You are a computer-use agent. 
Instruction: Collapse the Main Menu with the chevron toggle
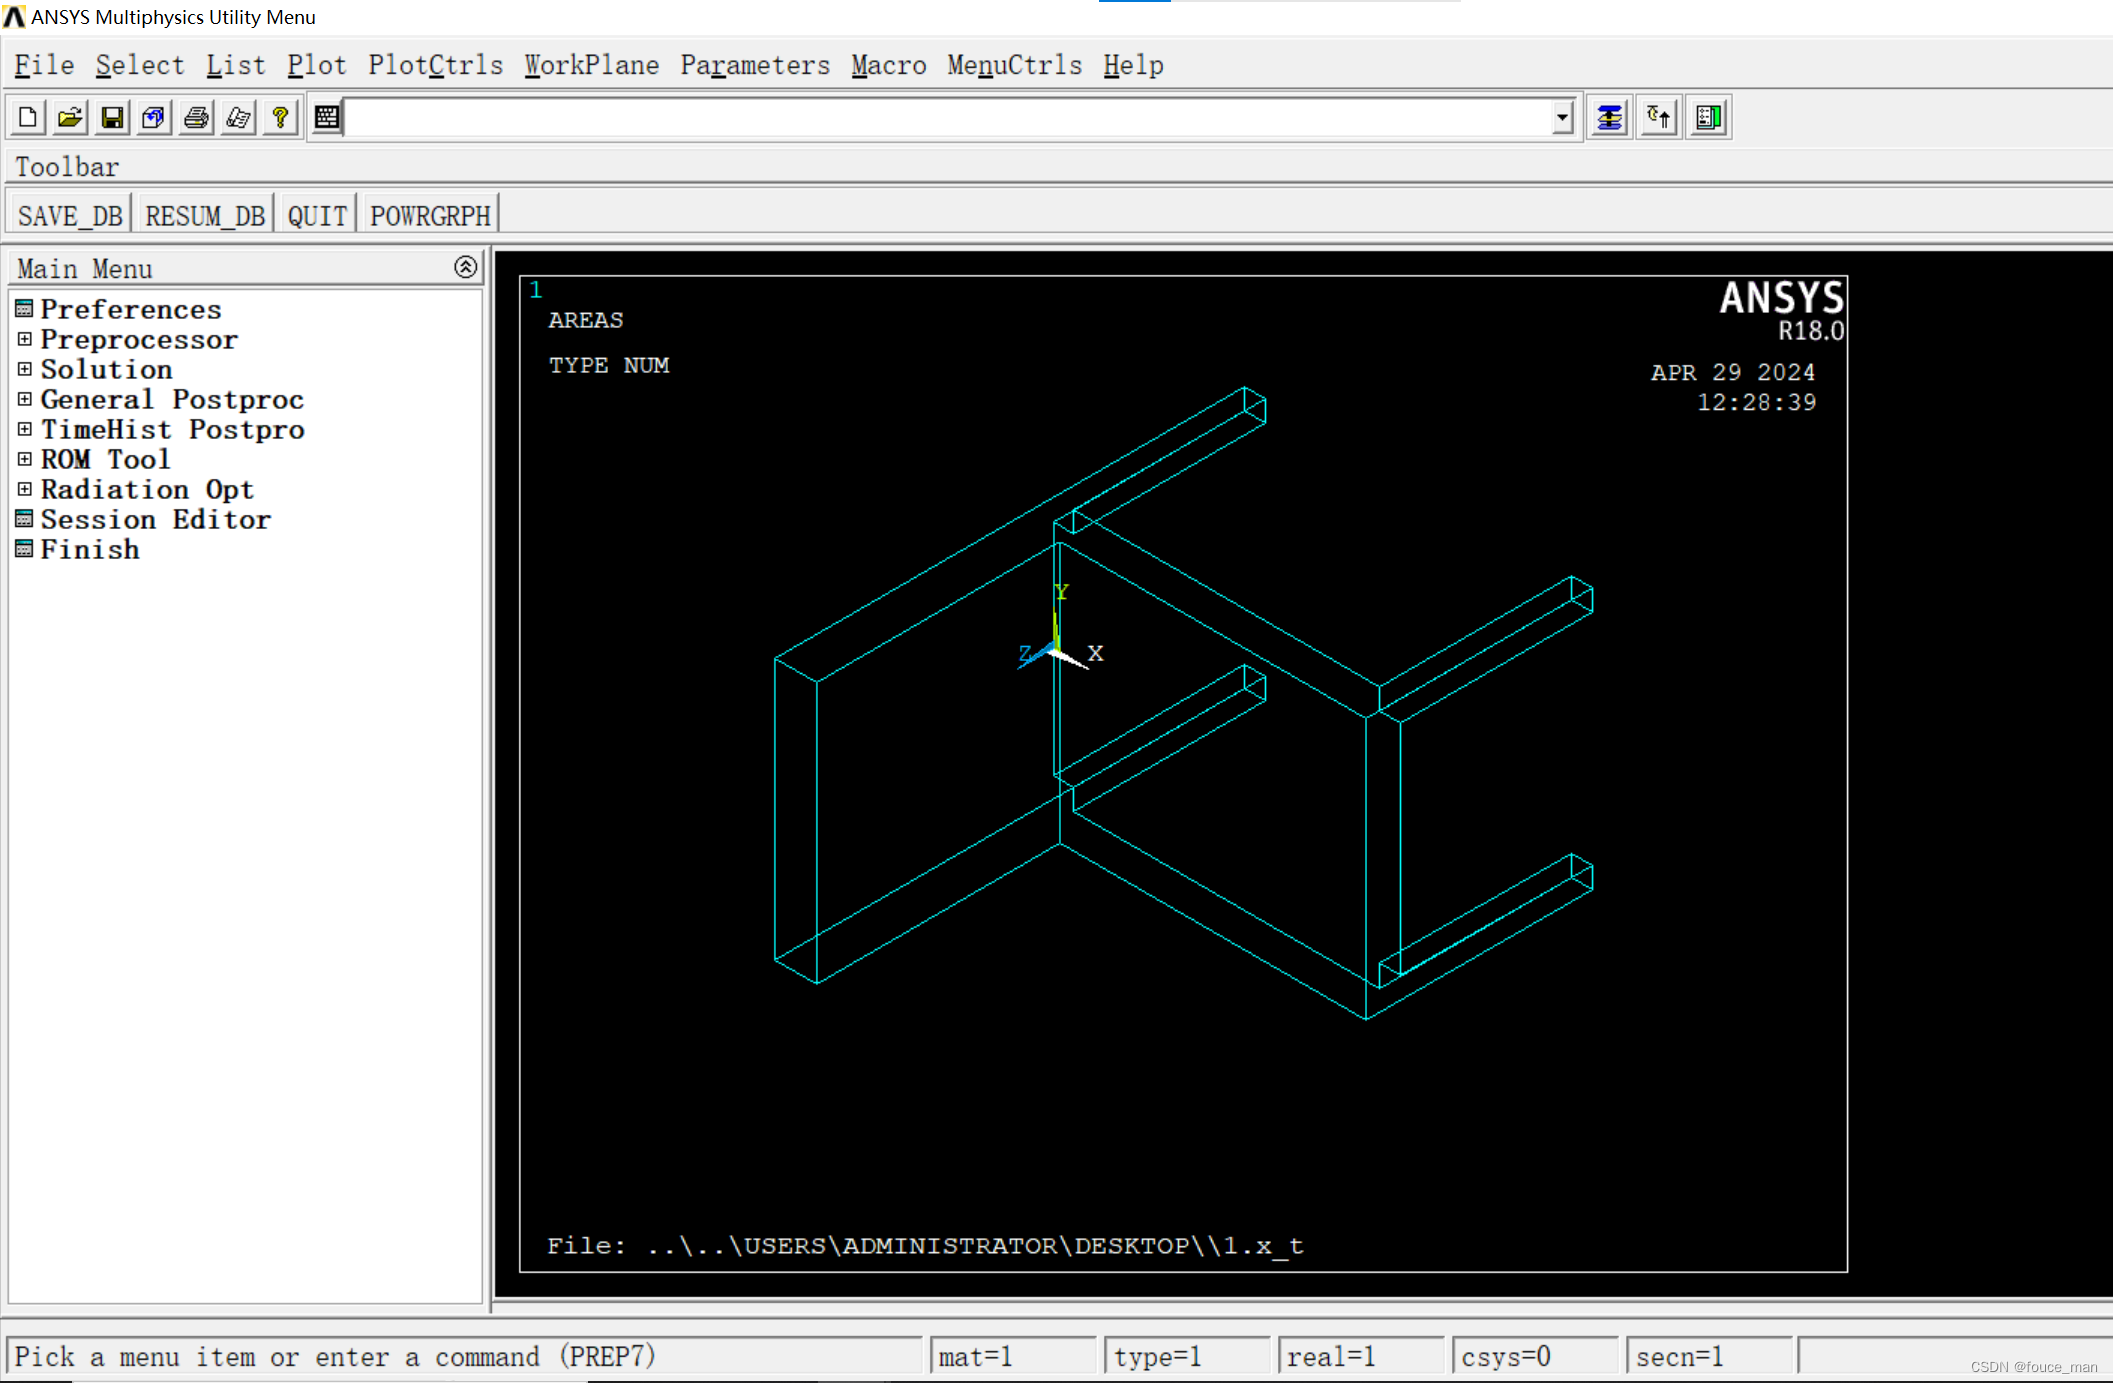click(465, 266)
